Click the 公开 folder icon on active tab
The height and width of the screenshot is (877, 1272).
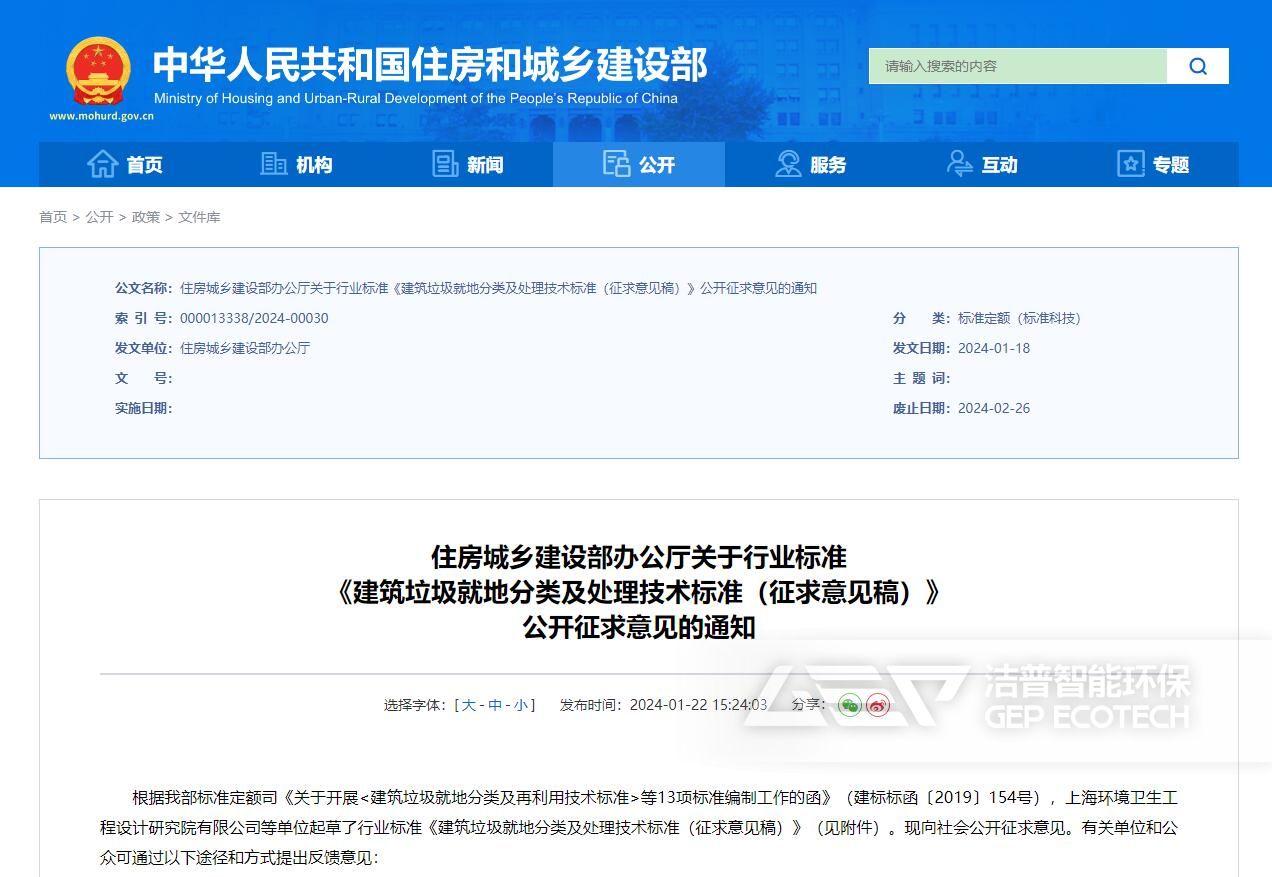[618, 163]
